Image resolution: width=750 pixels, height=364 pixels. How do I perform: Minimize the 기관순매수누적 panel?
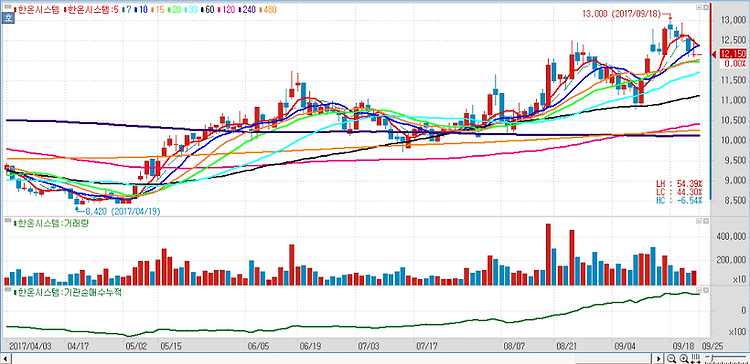pyautogui.click(x=699, y=290)
